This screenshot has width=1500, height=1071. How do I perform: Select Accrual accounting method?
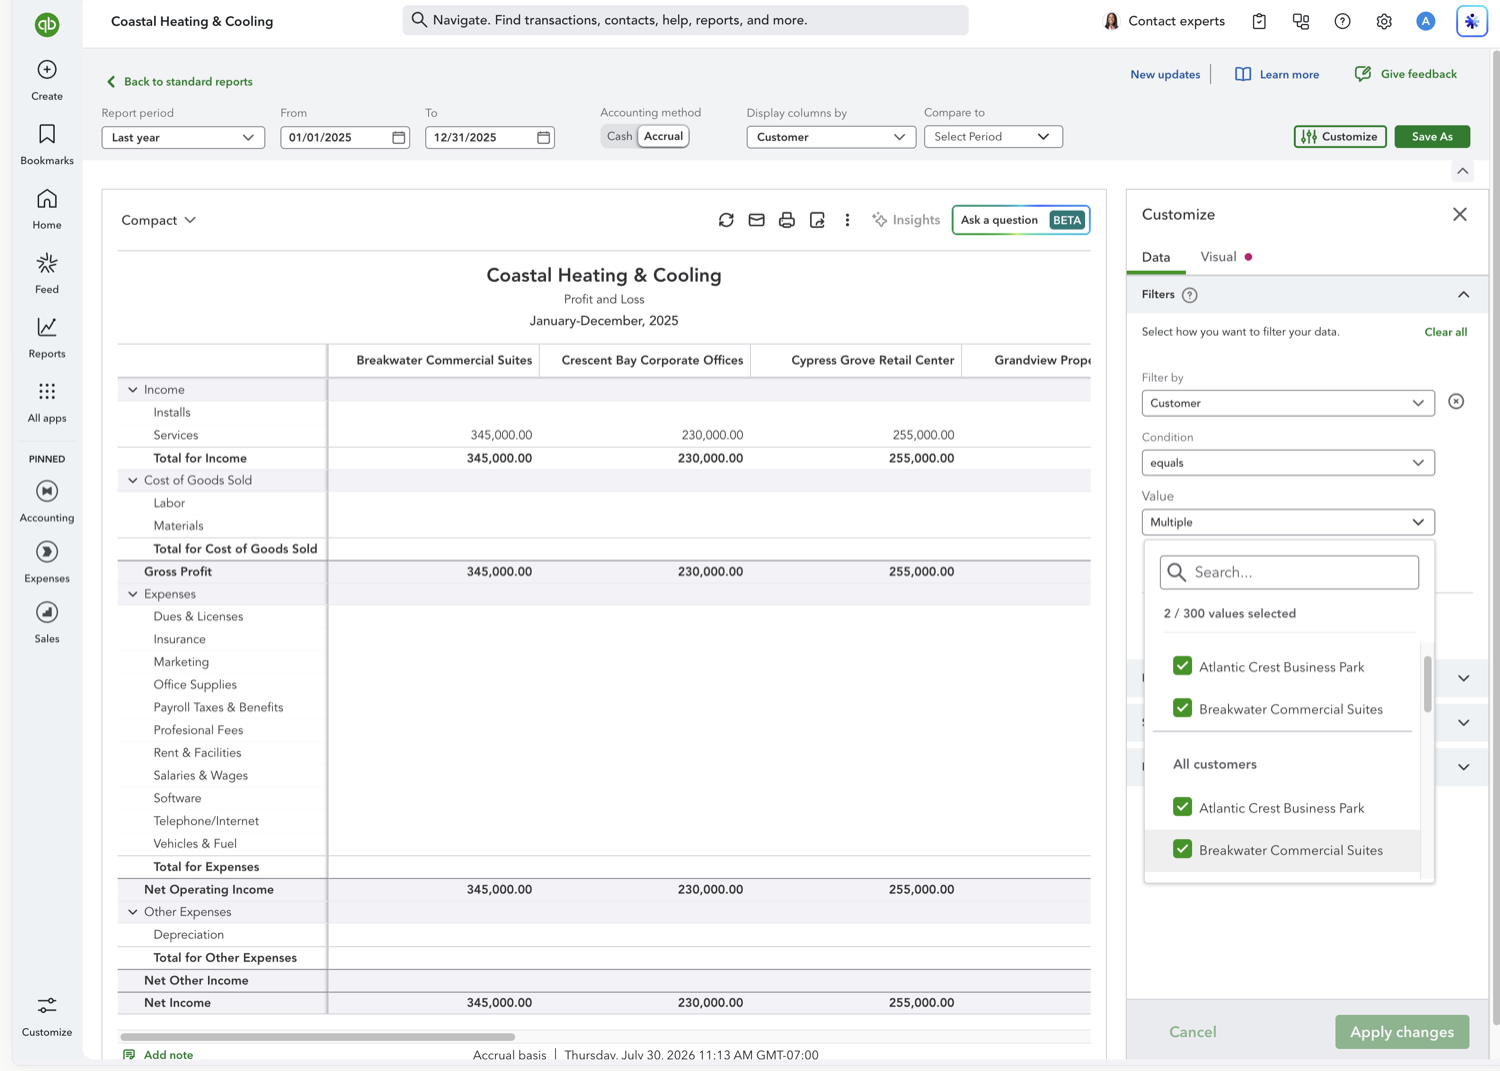(663, 137)
